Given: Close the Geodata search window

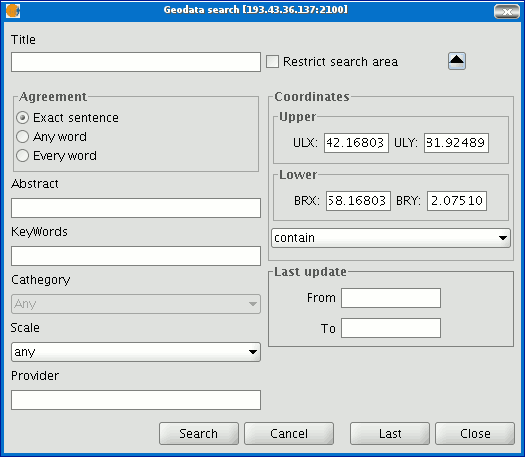Looking at the screenshot, I should point(507,12).
